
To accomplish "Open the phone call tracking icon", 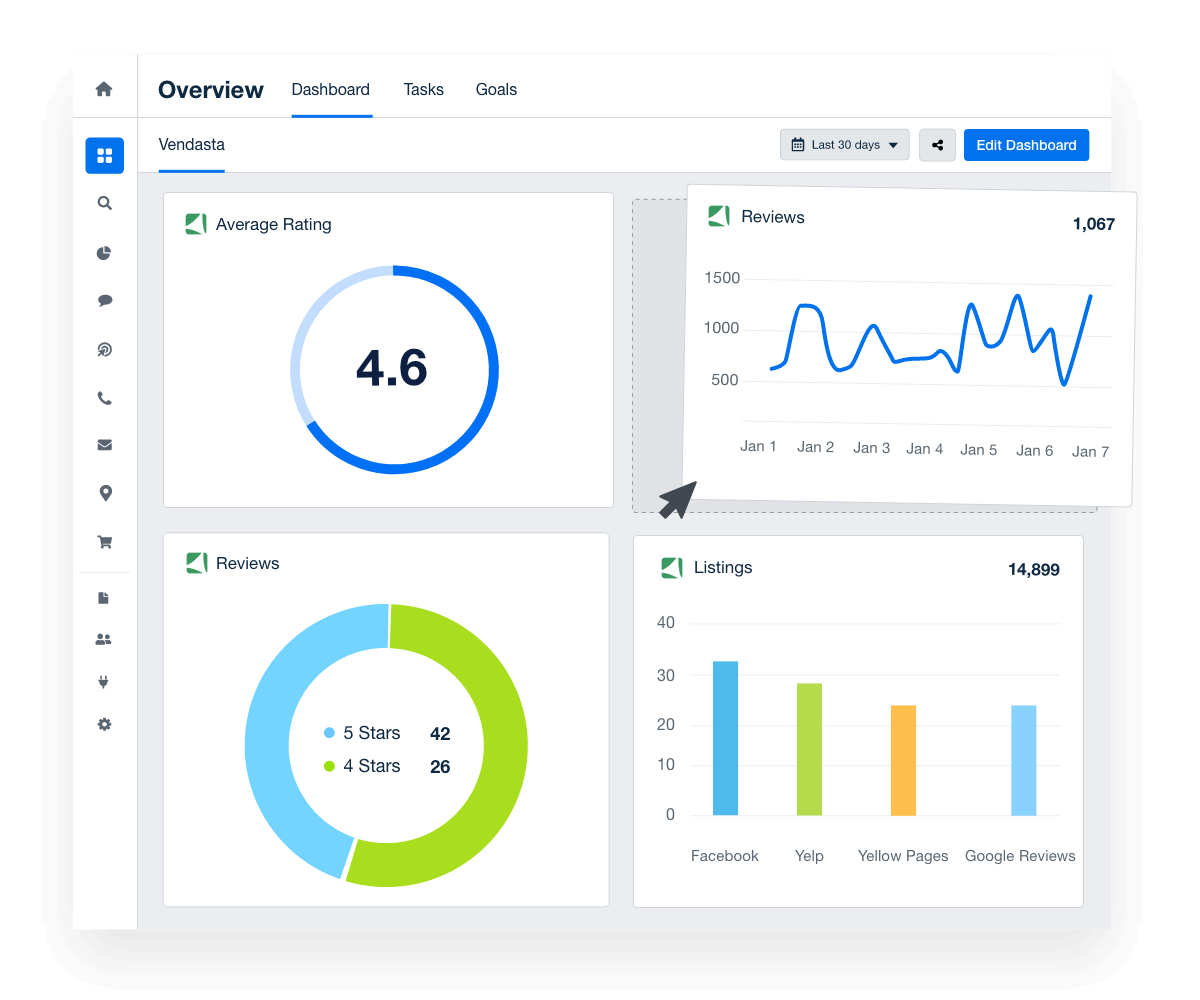I will tap(104, 399).
